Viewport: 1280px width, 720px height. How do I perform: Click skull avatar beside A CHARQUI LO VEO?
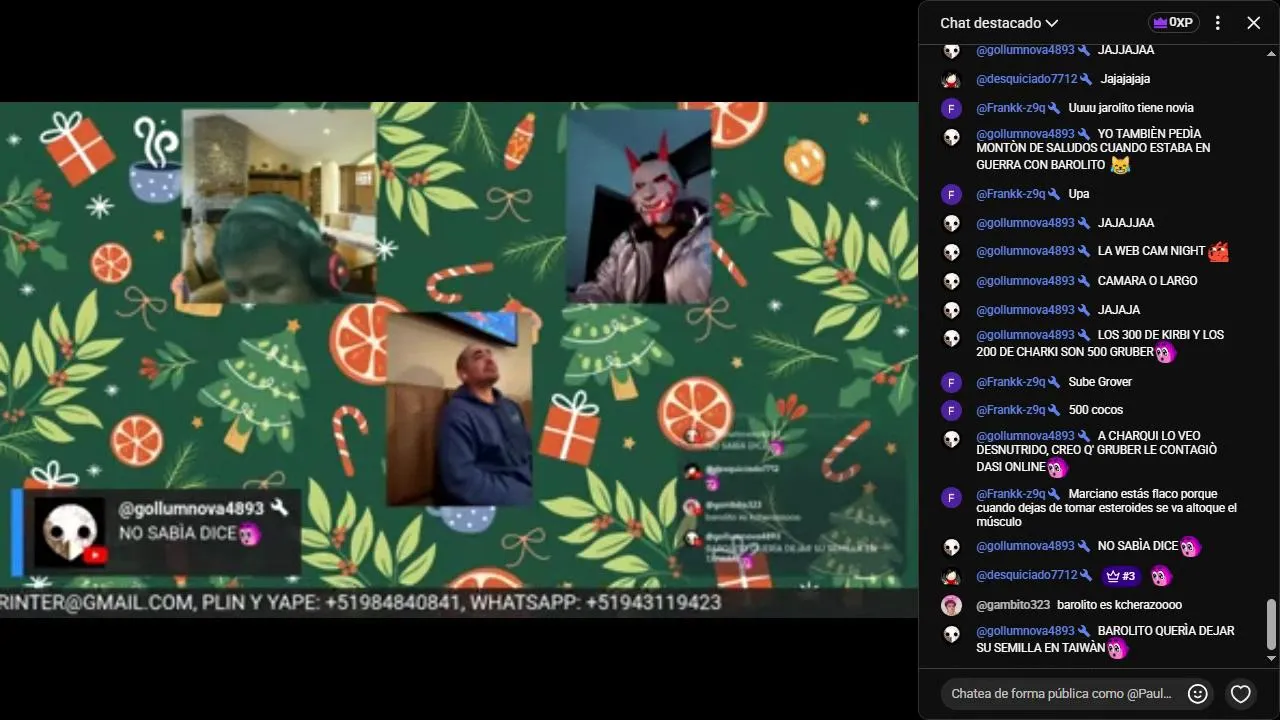coord(952,439)
